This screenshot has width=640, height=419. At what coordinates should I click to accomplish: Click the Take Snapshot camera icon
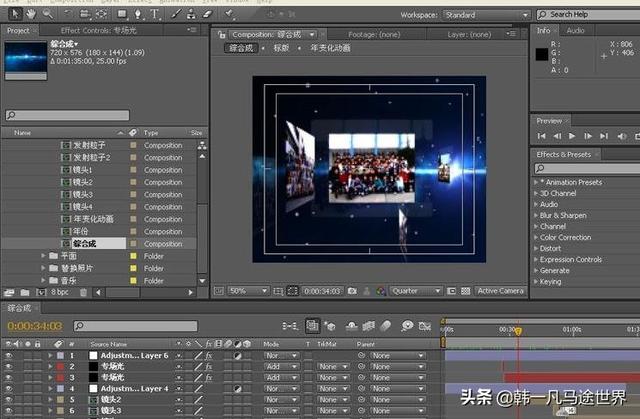[352, 291]
